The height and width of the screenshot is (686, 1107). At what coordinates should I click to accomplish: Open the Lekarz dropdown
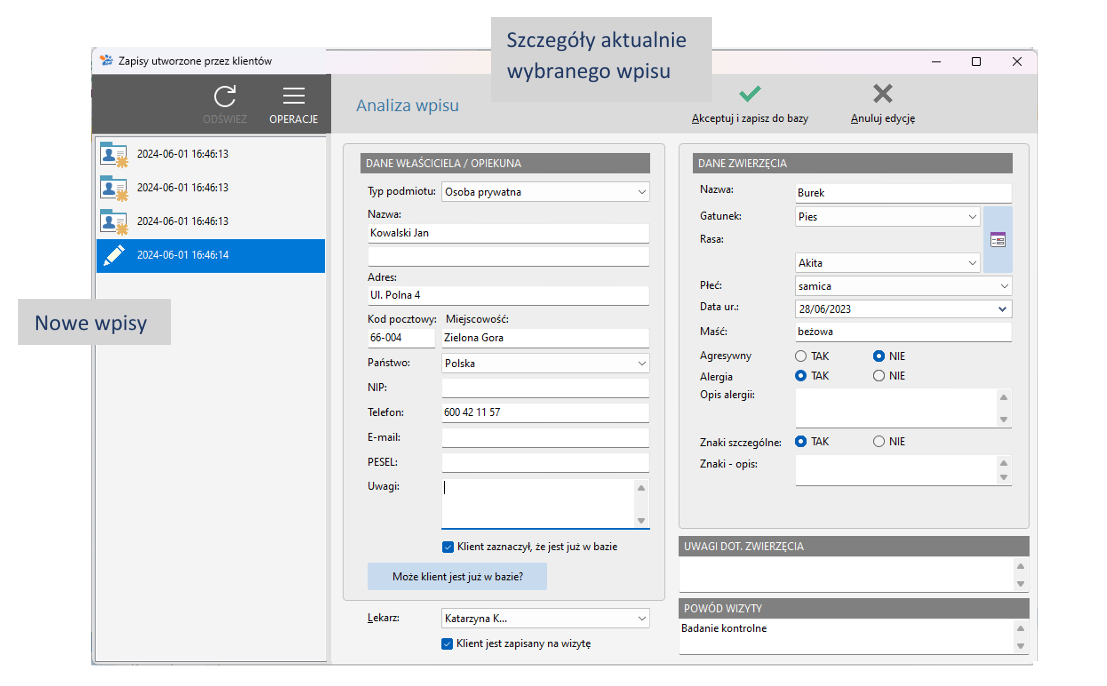point(545,618)
